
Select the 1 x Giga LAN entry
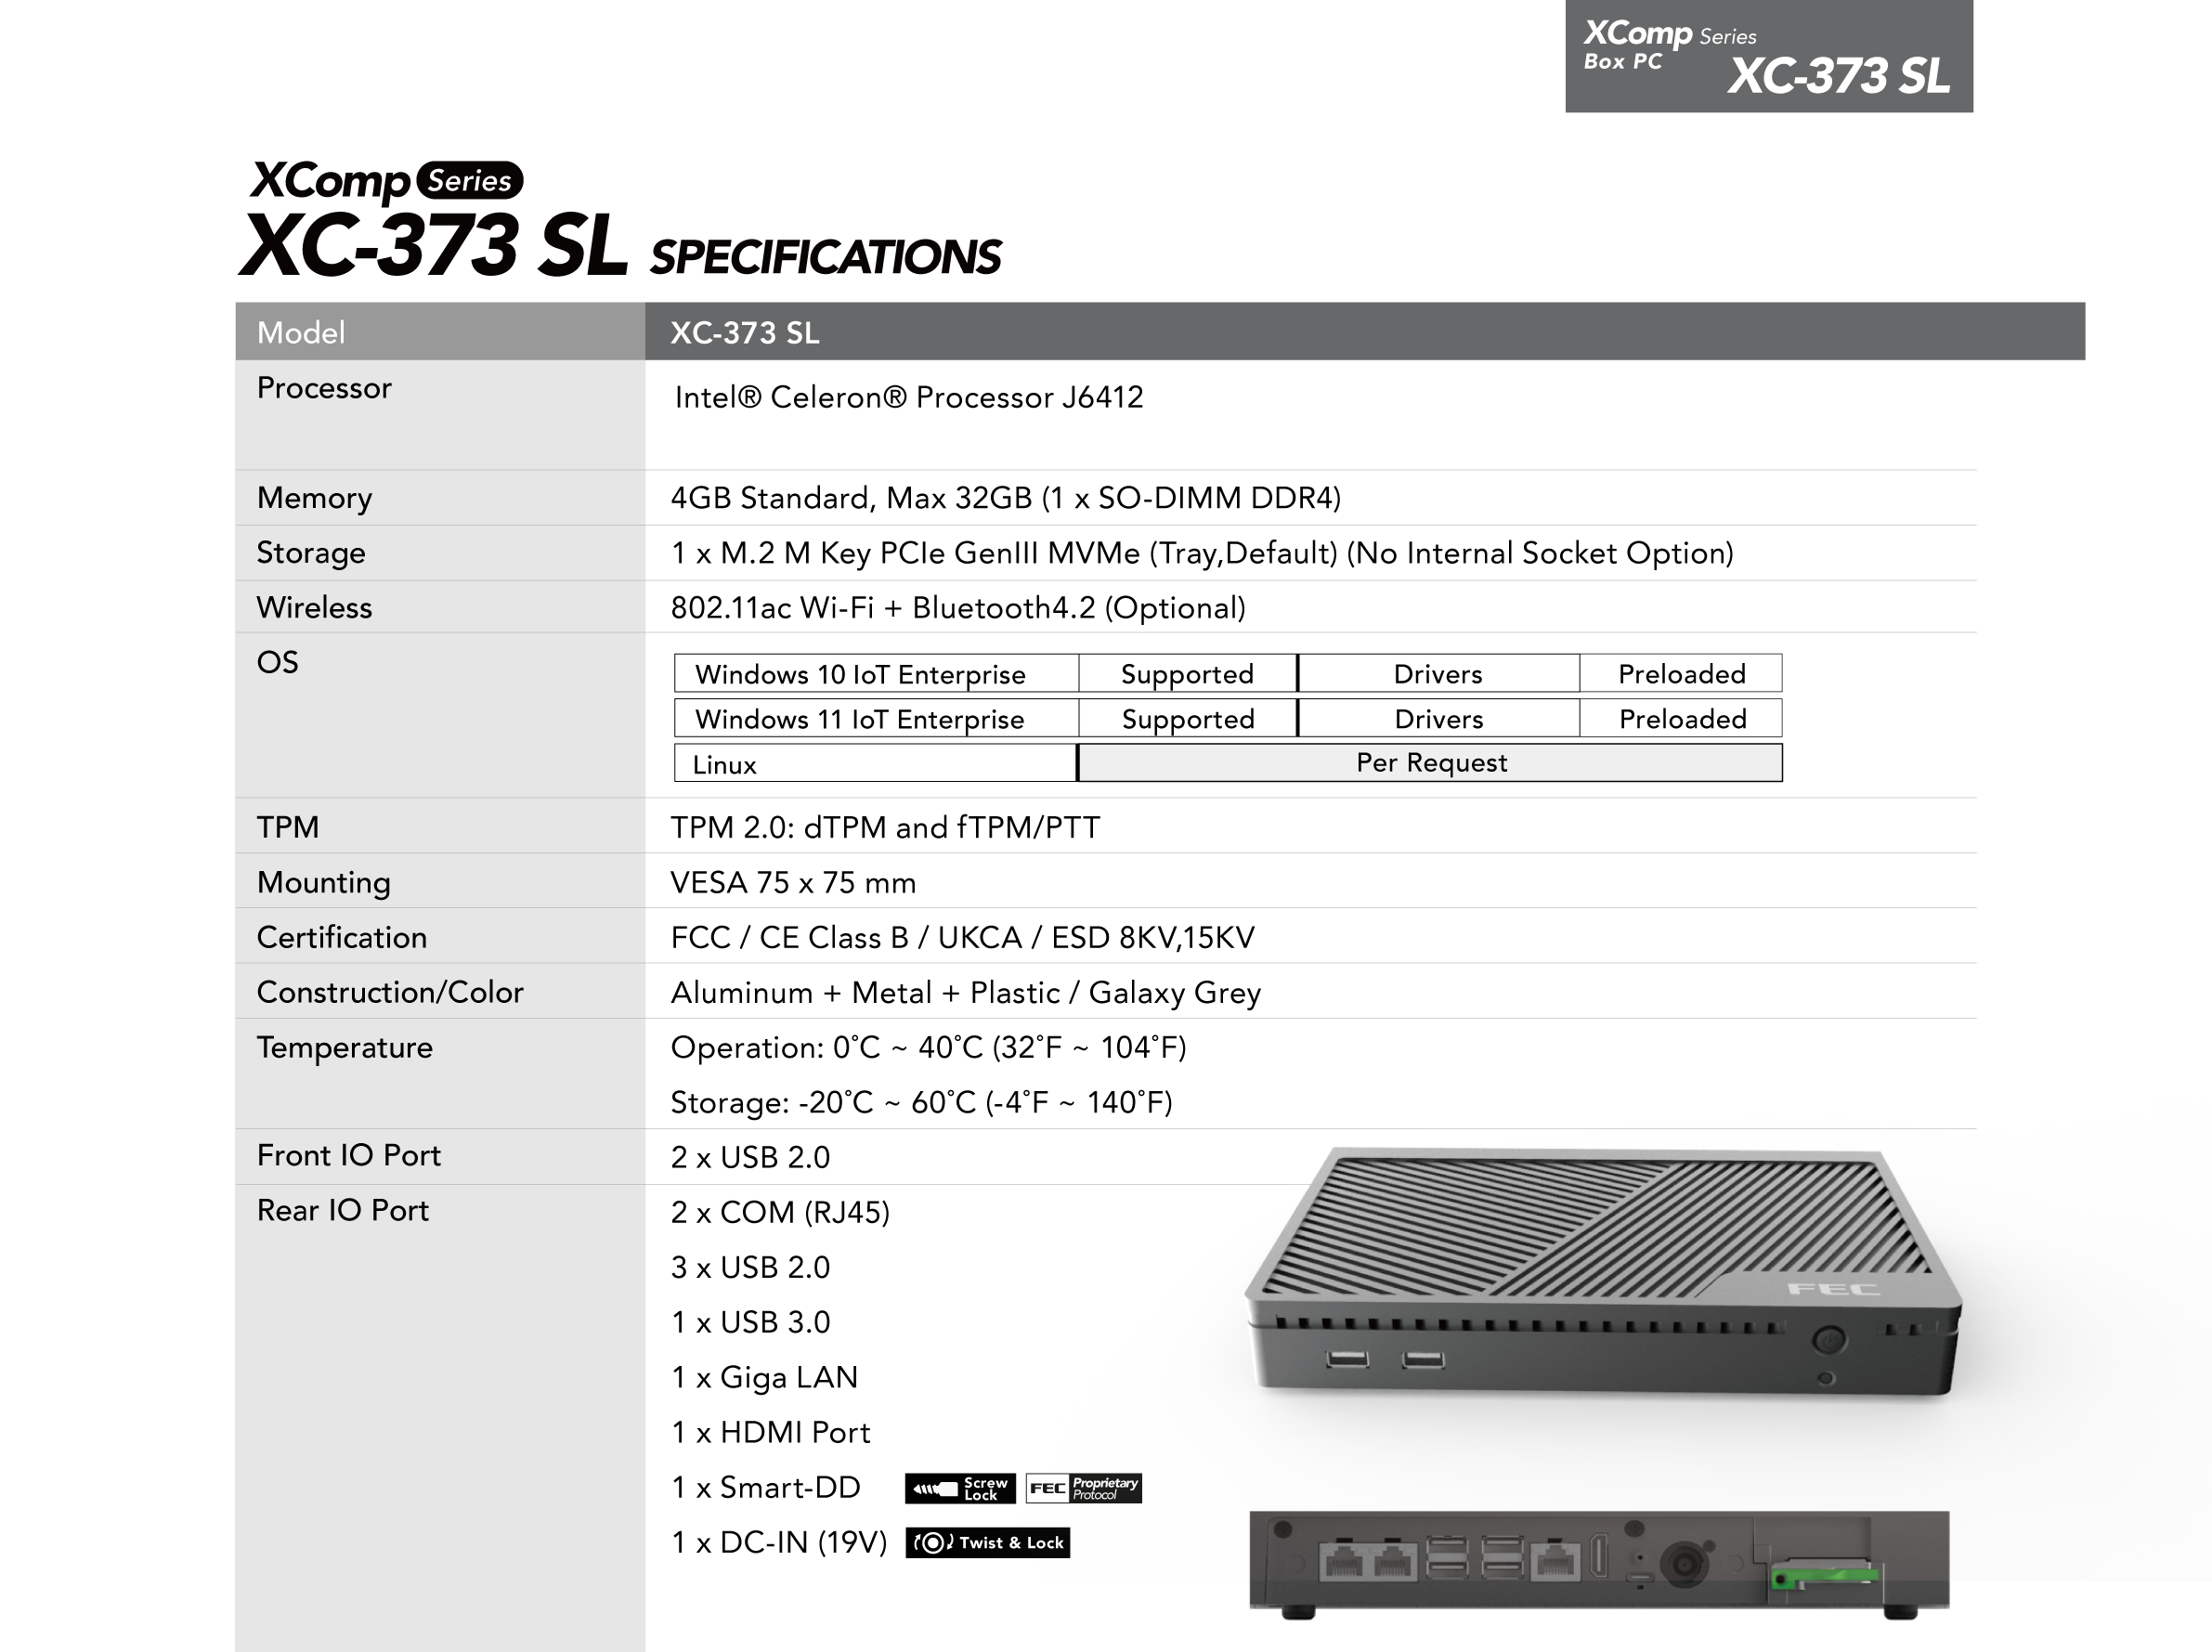[764, 1378]
